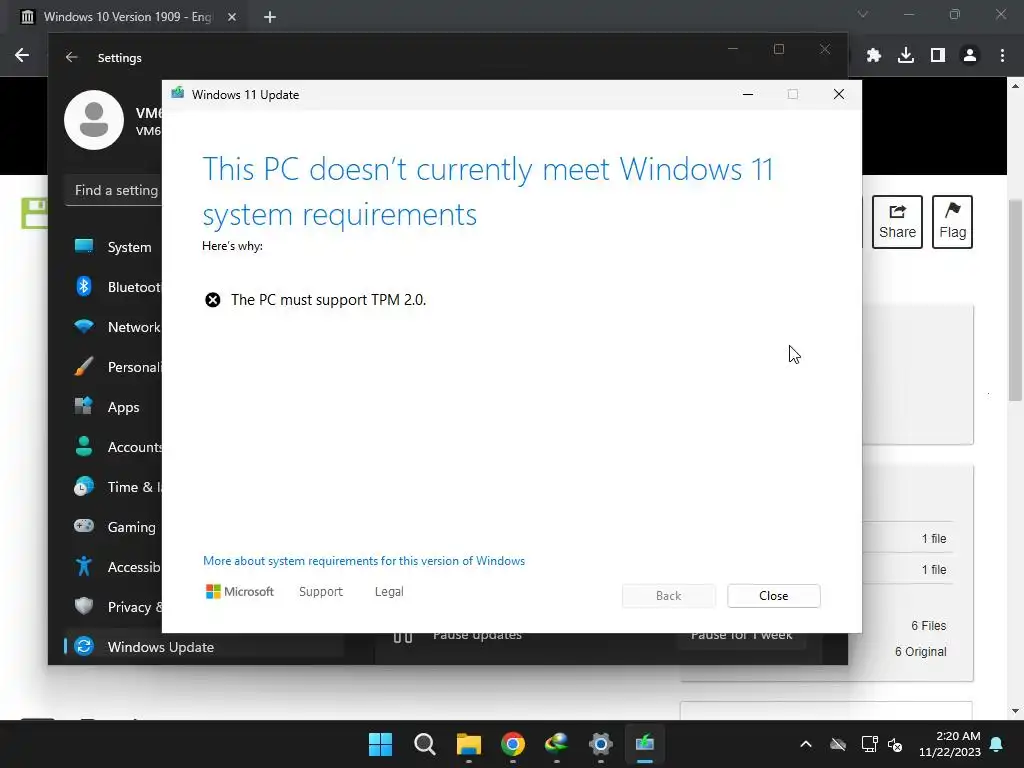This screenshot has width=1024, height=768.
Task: Click the user account avatar in Settings
Action: [94, 120]
